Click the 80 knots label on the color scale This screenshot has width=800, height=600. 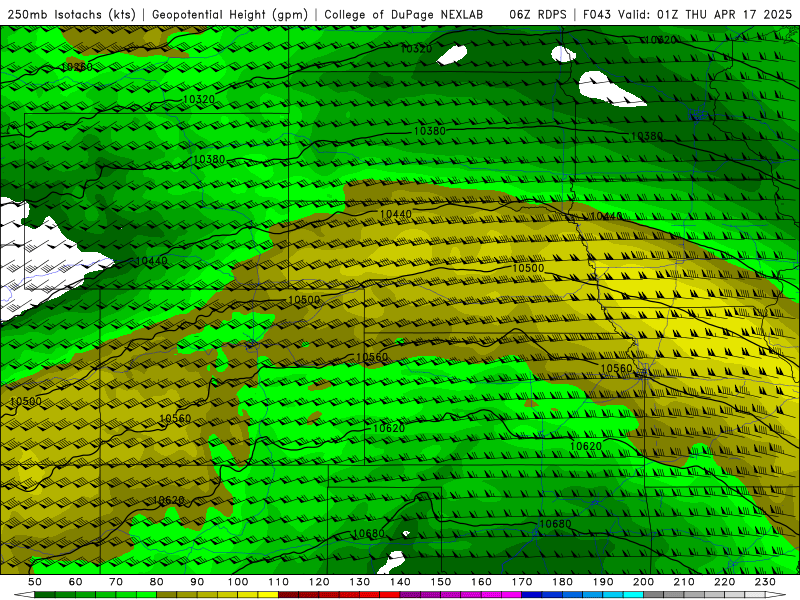click(157, 582)
